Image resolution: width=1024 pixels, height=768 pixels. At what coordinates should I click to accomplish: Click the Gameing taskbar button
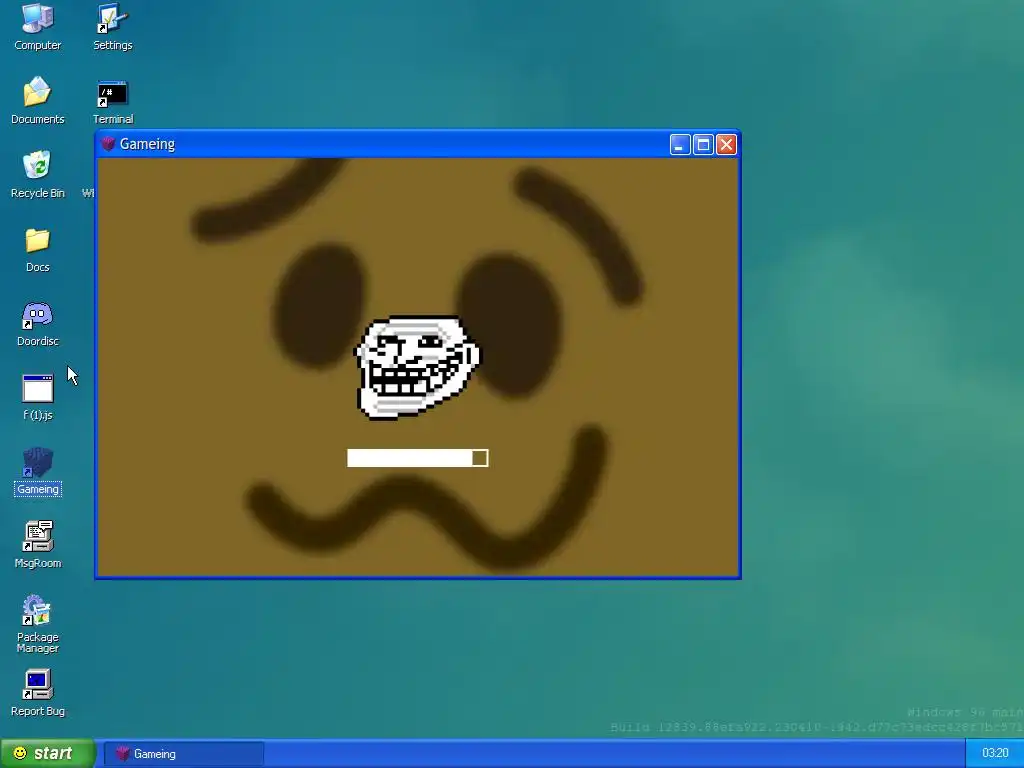(184, 754)
